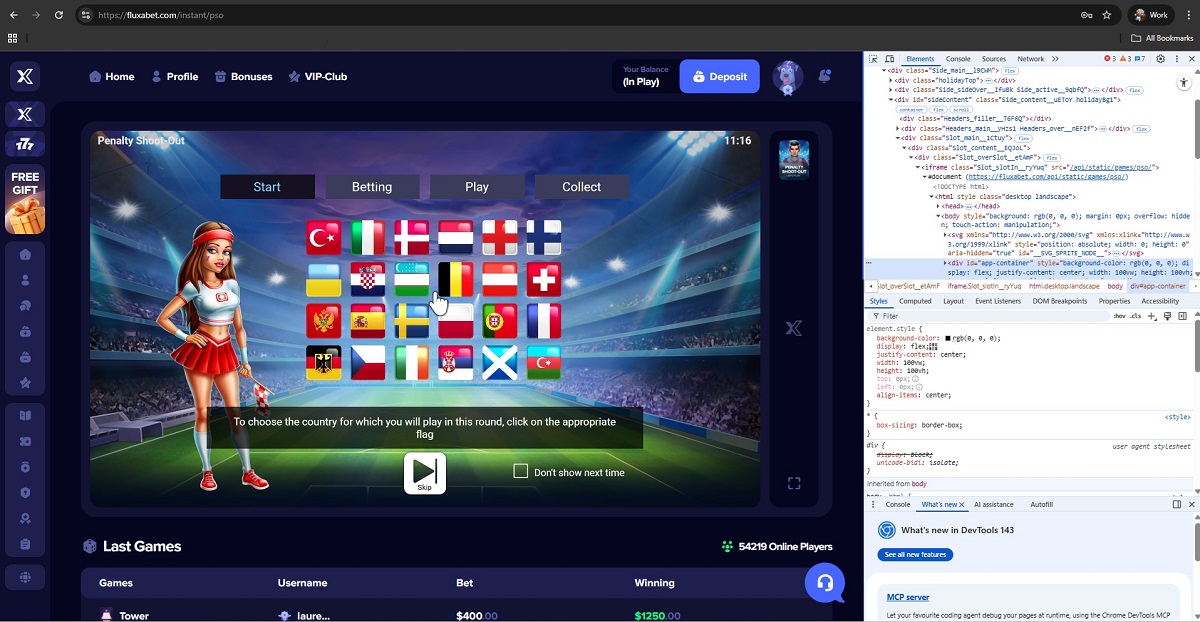1200x622 pixels.
Task: Click the notifications bell icon
Action: tap(825, 76)
